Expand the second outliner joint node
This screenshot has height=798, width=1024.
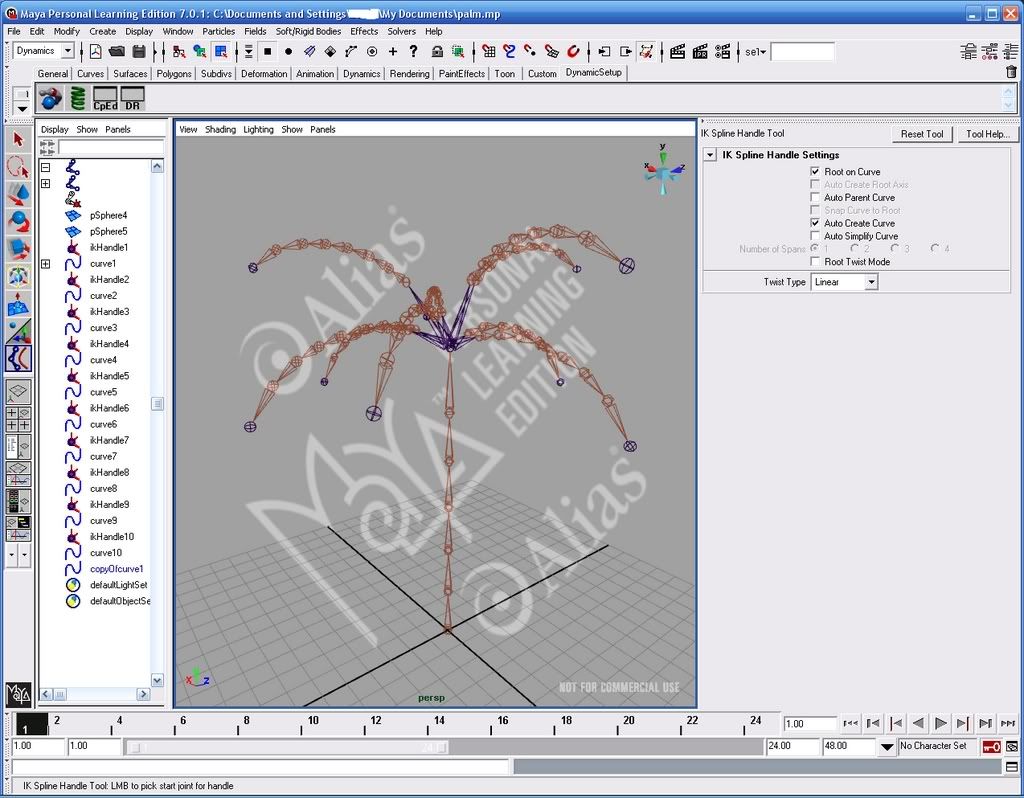pos(46,184)
